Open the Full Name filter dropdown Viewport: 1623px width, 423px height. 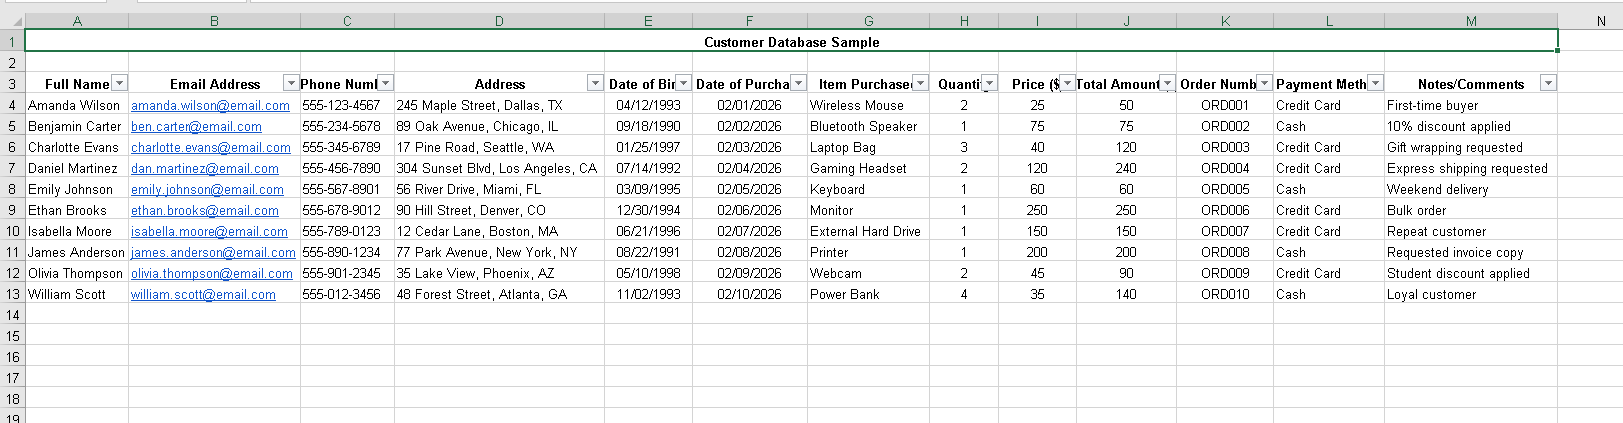pos(119,83)
